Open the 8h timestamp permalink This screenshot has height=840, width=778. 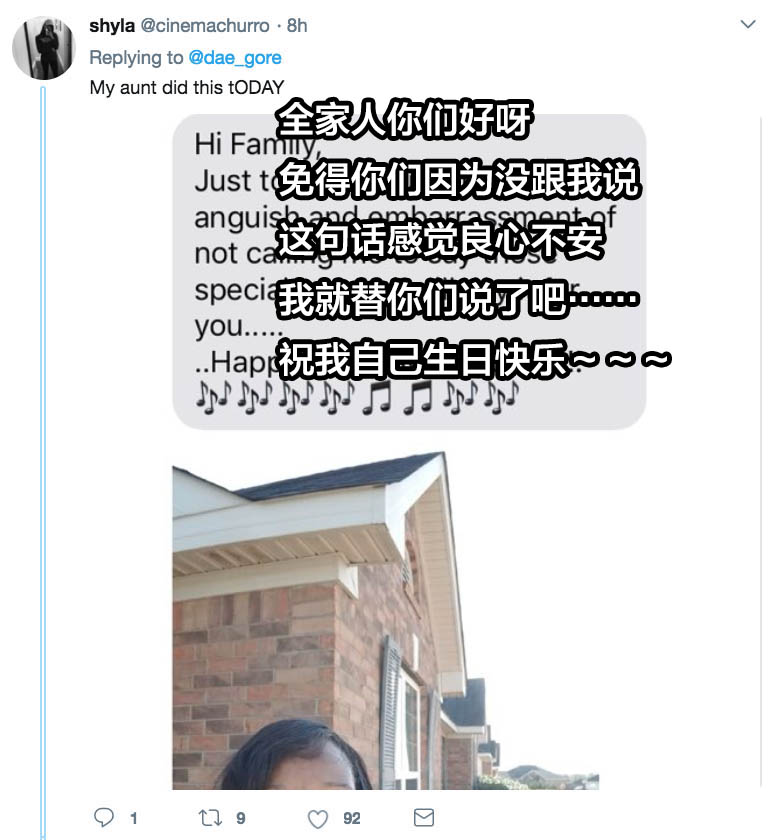pyautogui.click(x=297, y=26)
